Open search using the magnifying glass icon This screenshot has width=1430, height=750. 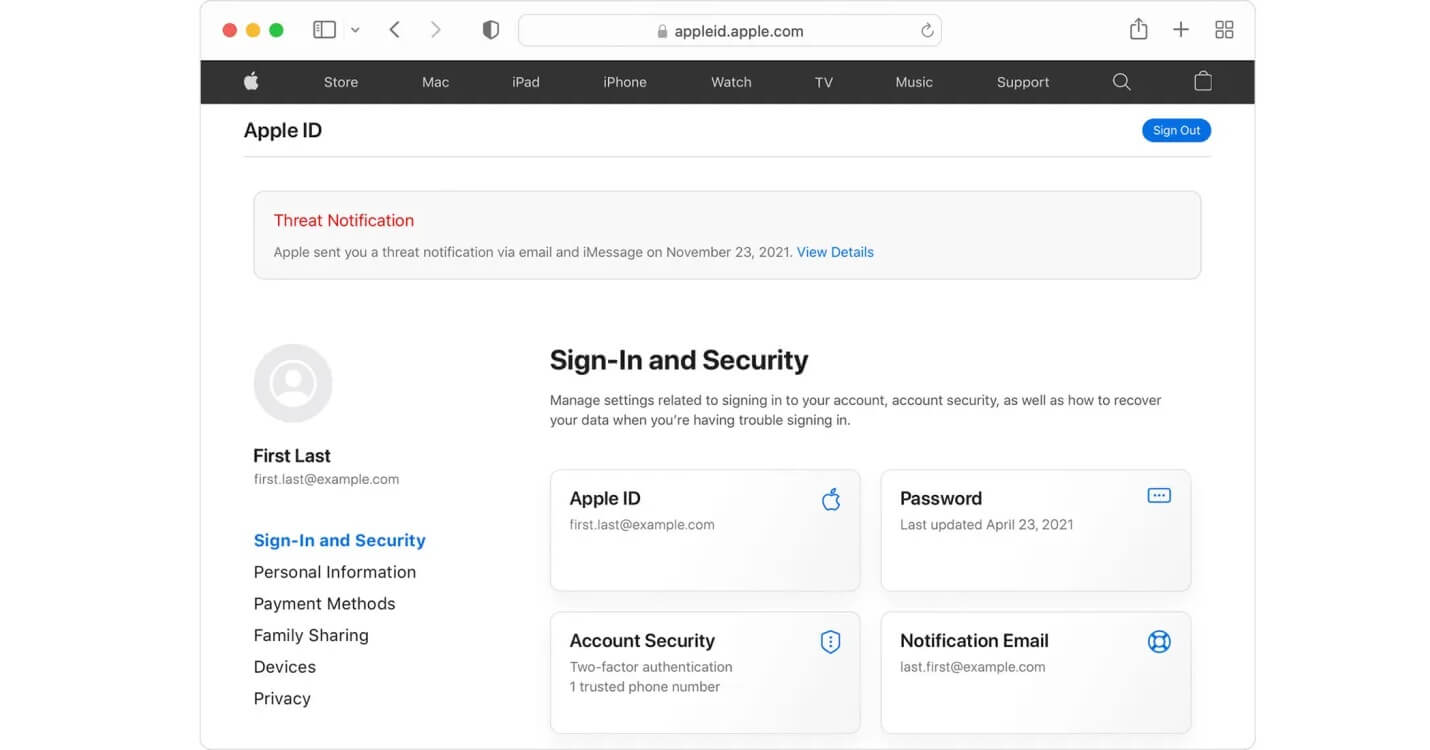point(1121,81)
